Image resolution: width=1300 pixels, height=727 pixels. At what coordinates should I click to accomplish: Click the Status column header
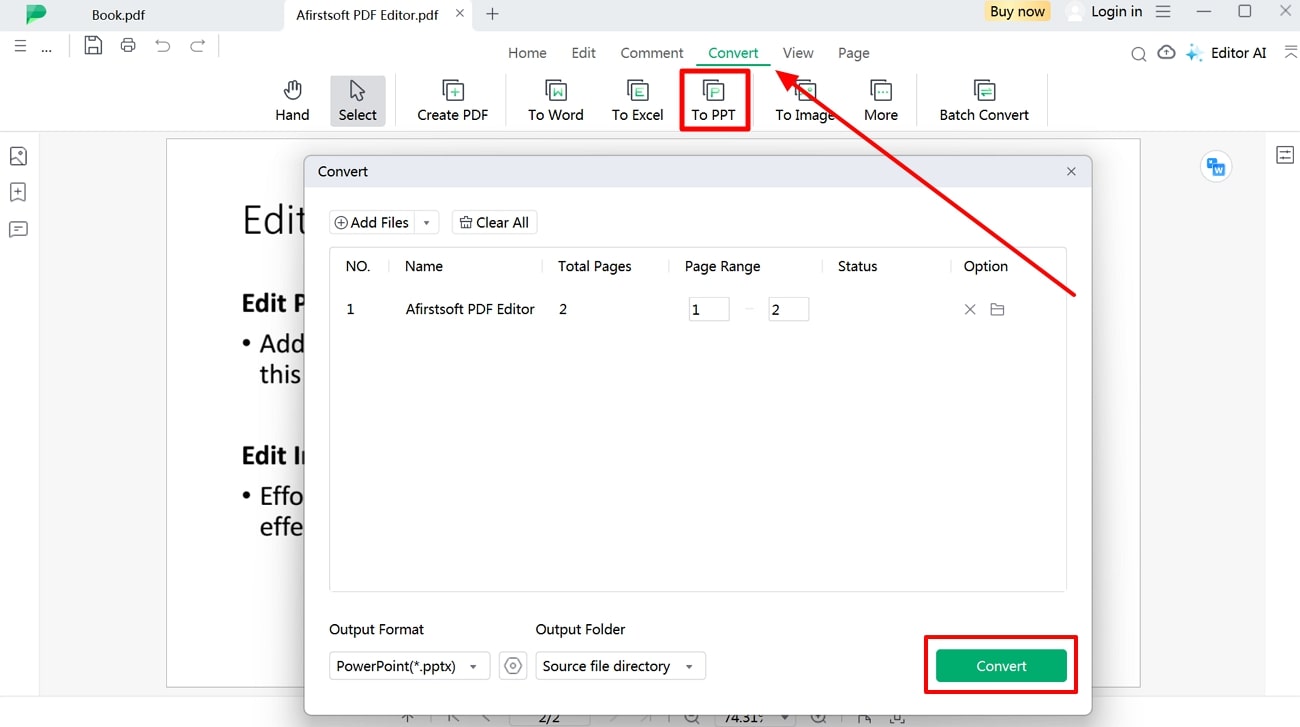[x=857, y=266]
